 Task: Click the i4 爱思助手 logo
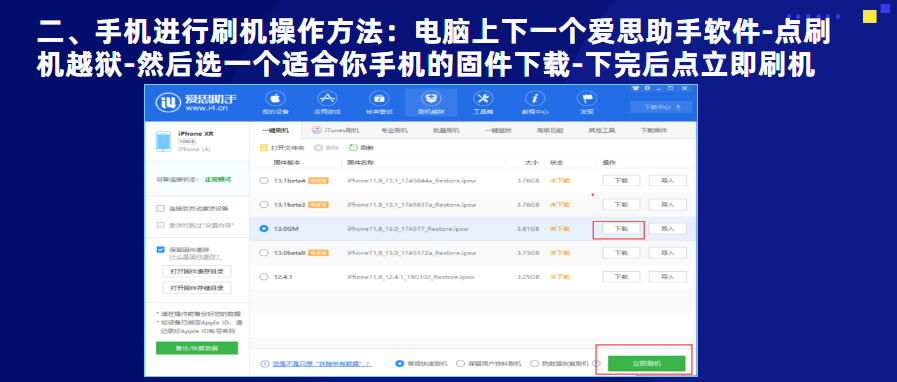click(196, 102)
